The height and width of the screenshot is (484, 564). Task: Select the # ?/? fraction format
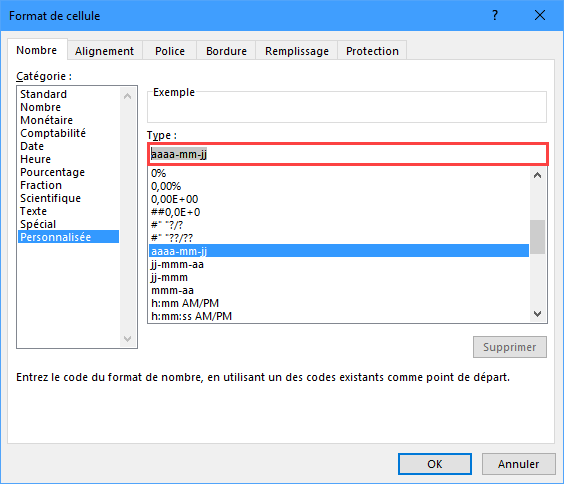[339, 225]
